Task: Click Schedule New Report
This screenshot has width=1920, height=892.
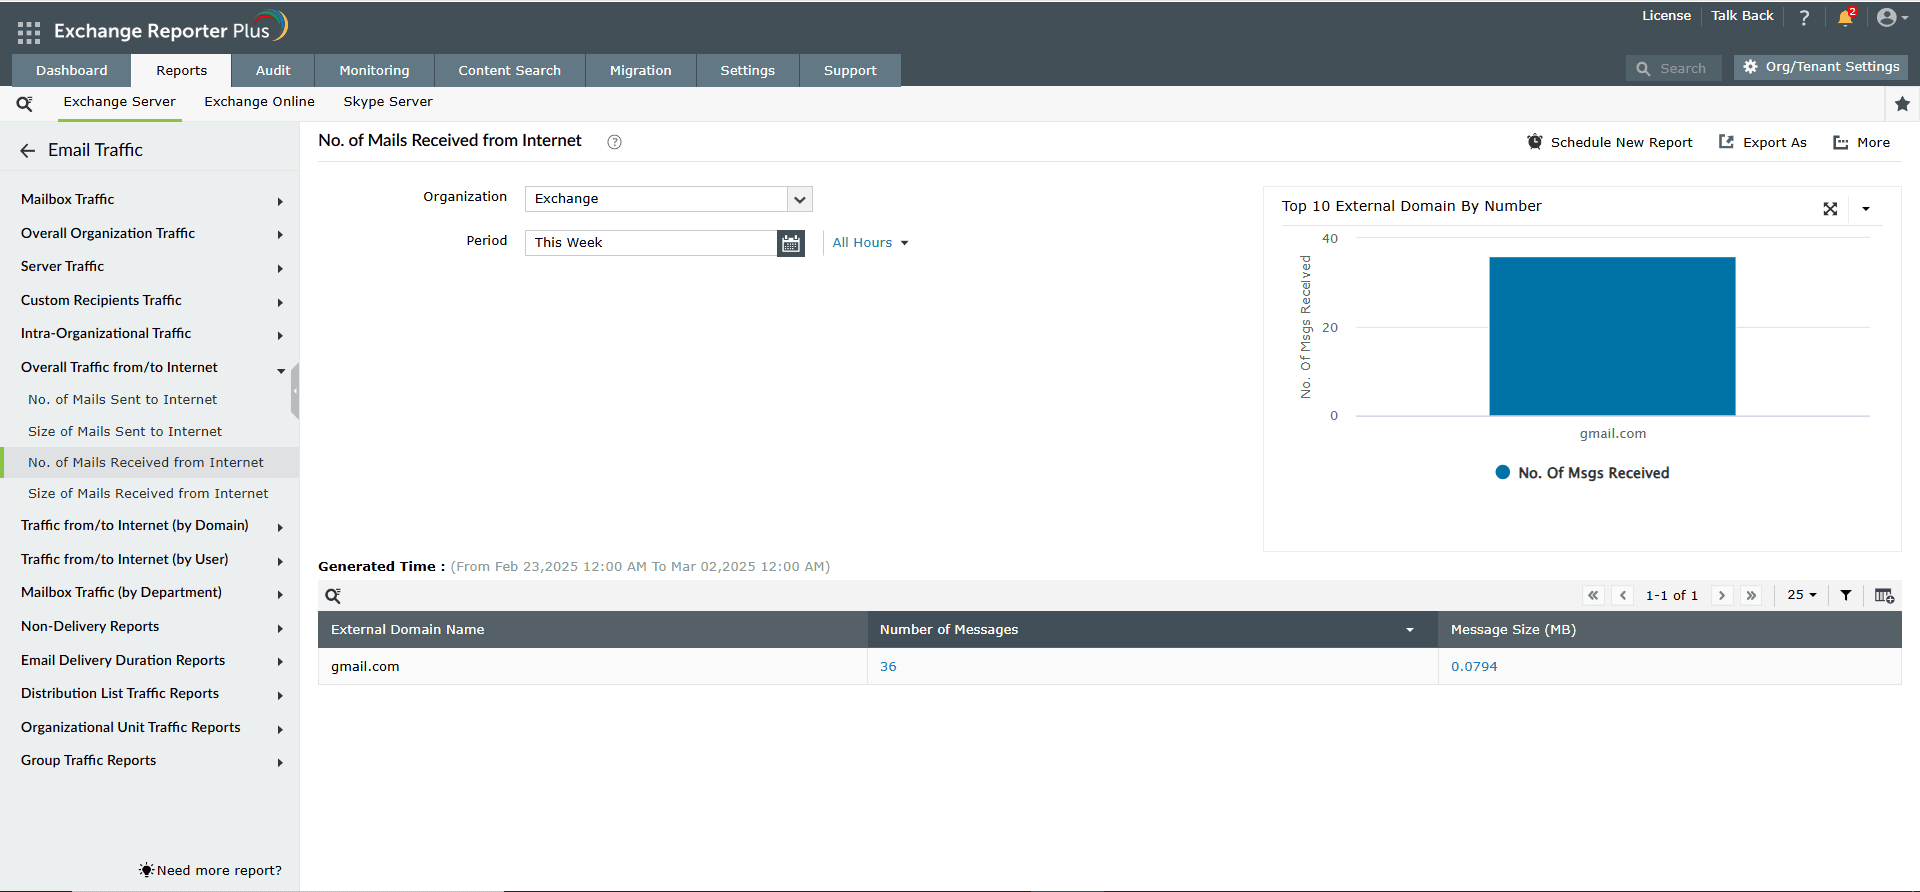Action: pyautogui.click(x=1610, y=143)
